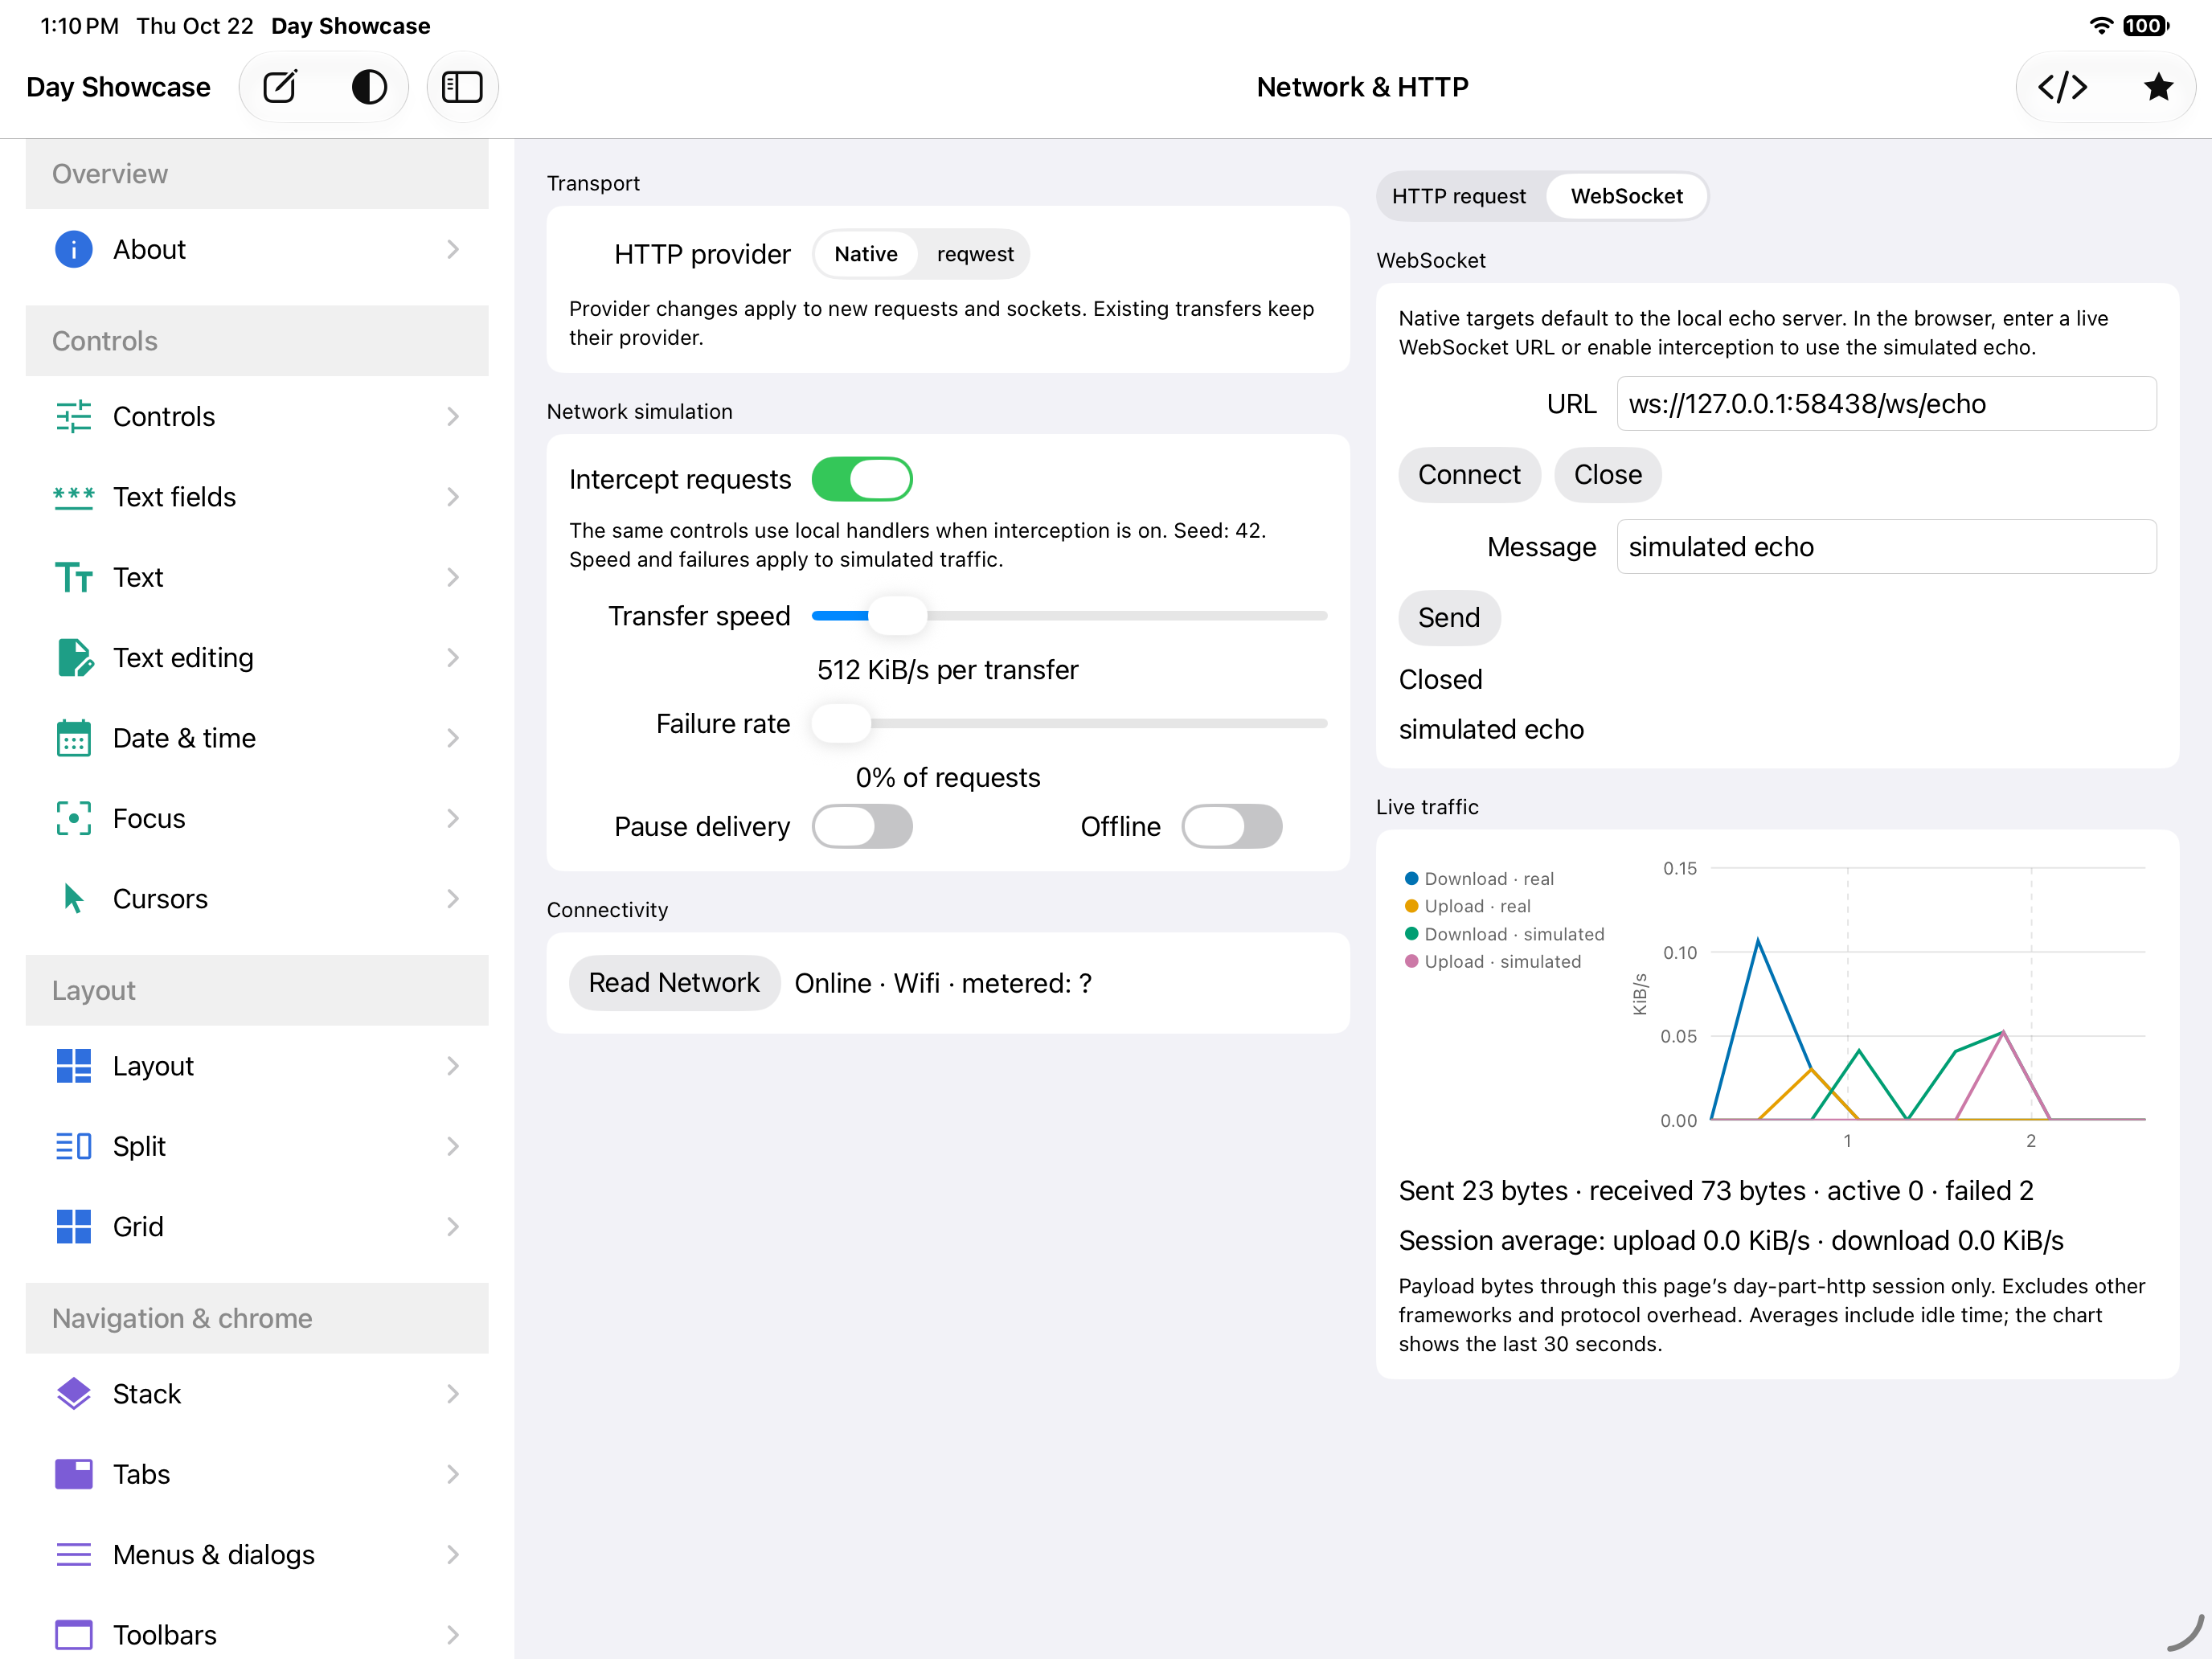Click the About info icon
Image resolution: width=2212 pixels, height=1659 pixels.
tap(73, 249)
